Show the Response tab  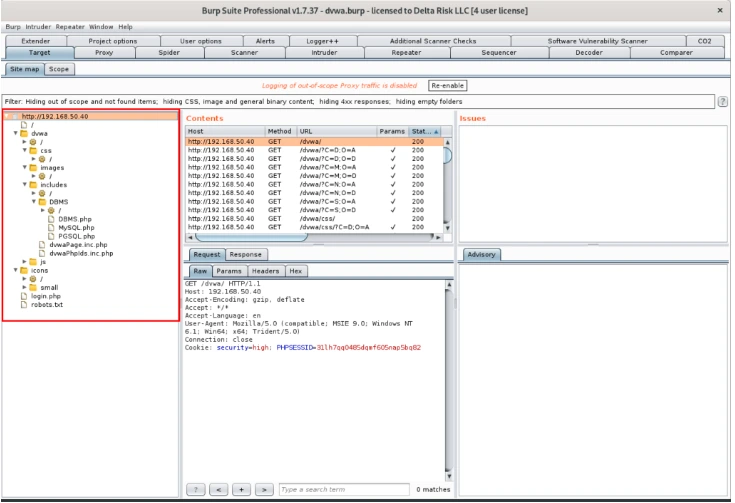click(246, 255)
